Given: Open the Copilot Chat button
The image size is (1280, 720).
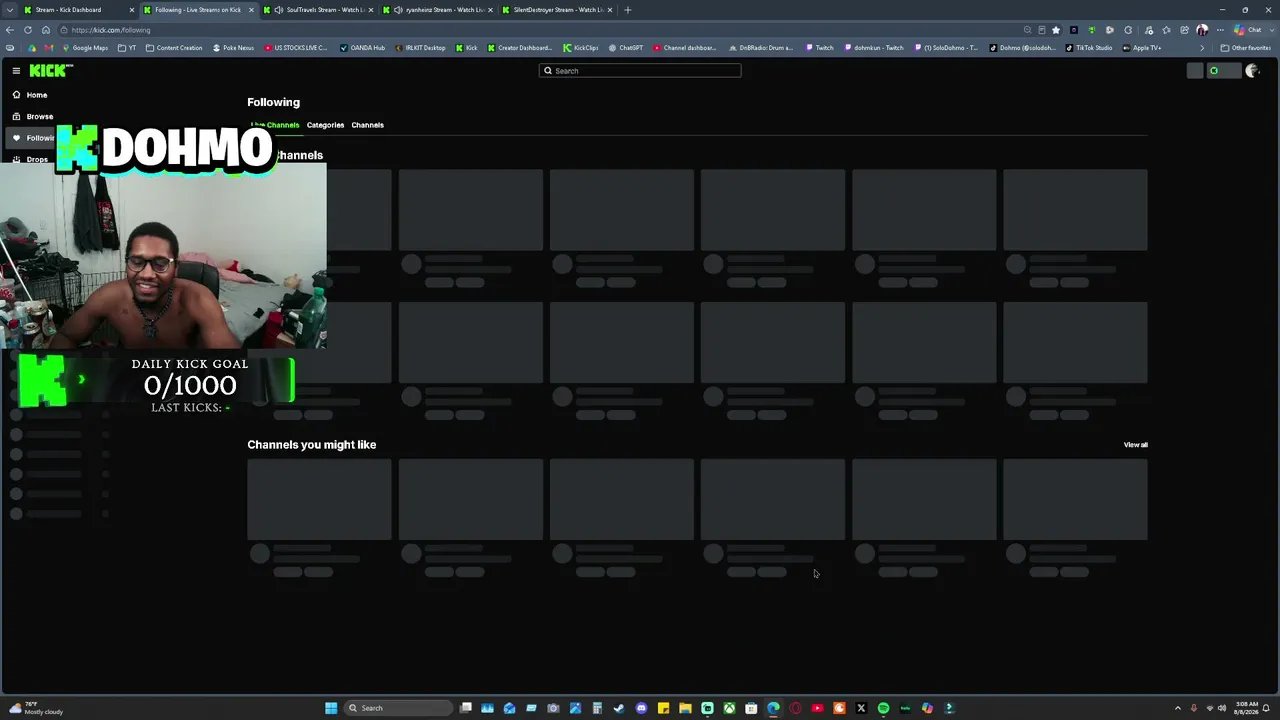Looking at the screenshot, I should click(x=1249, y=30).
